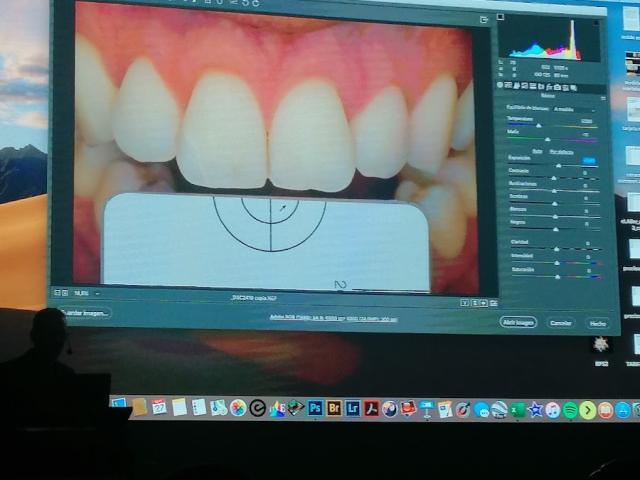The width and height of the screenshot is (640, 480).
Task: Open the Basic (Básico) panel tab icon
Action: (500, 86)
